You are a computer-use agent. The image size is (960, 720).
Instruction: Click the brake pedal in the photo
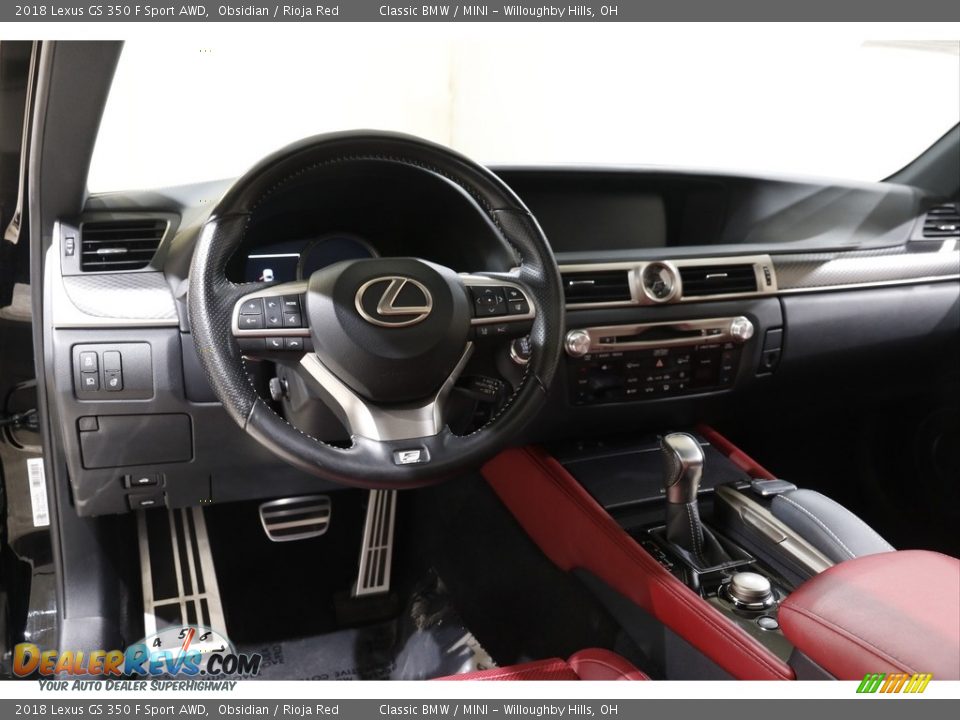295,518
